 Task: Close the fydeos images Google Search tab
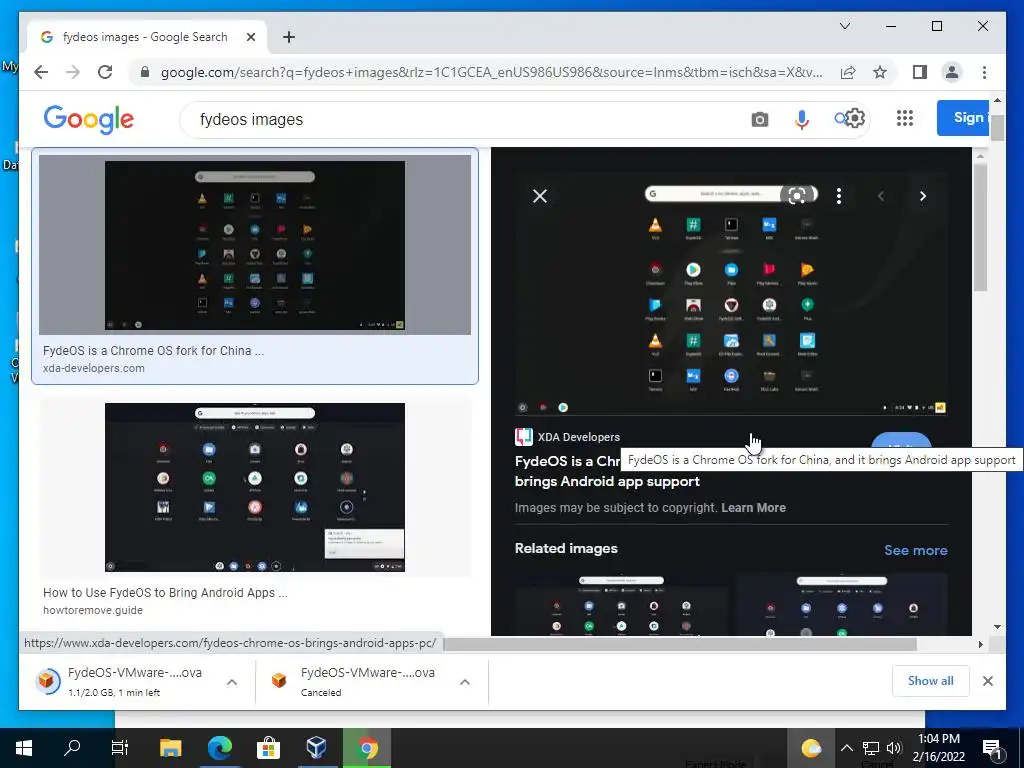[251, 37]
